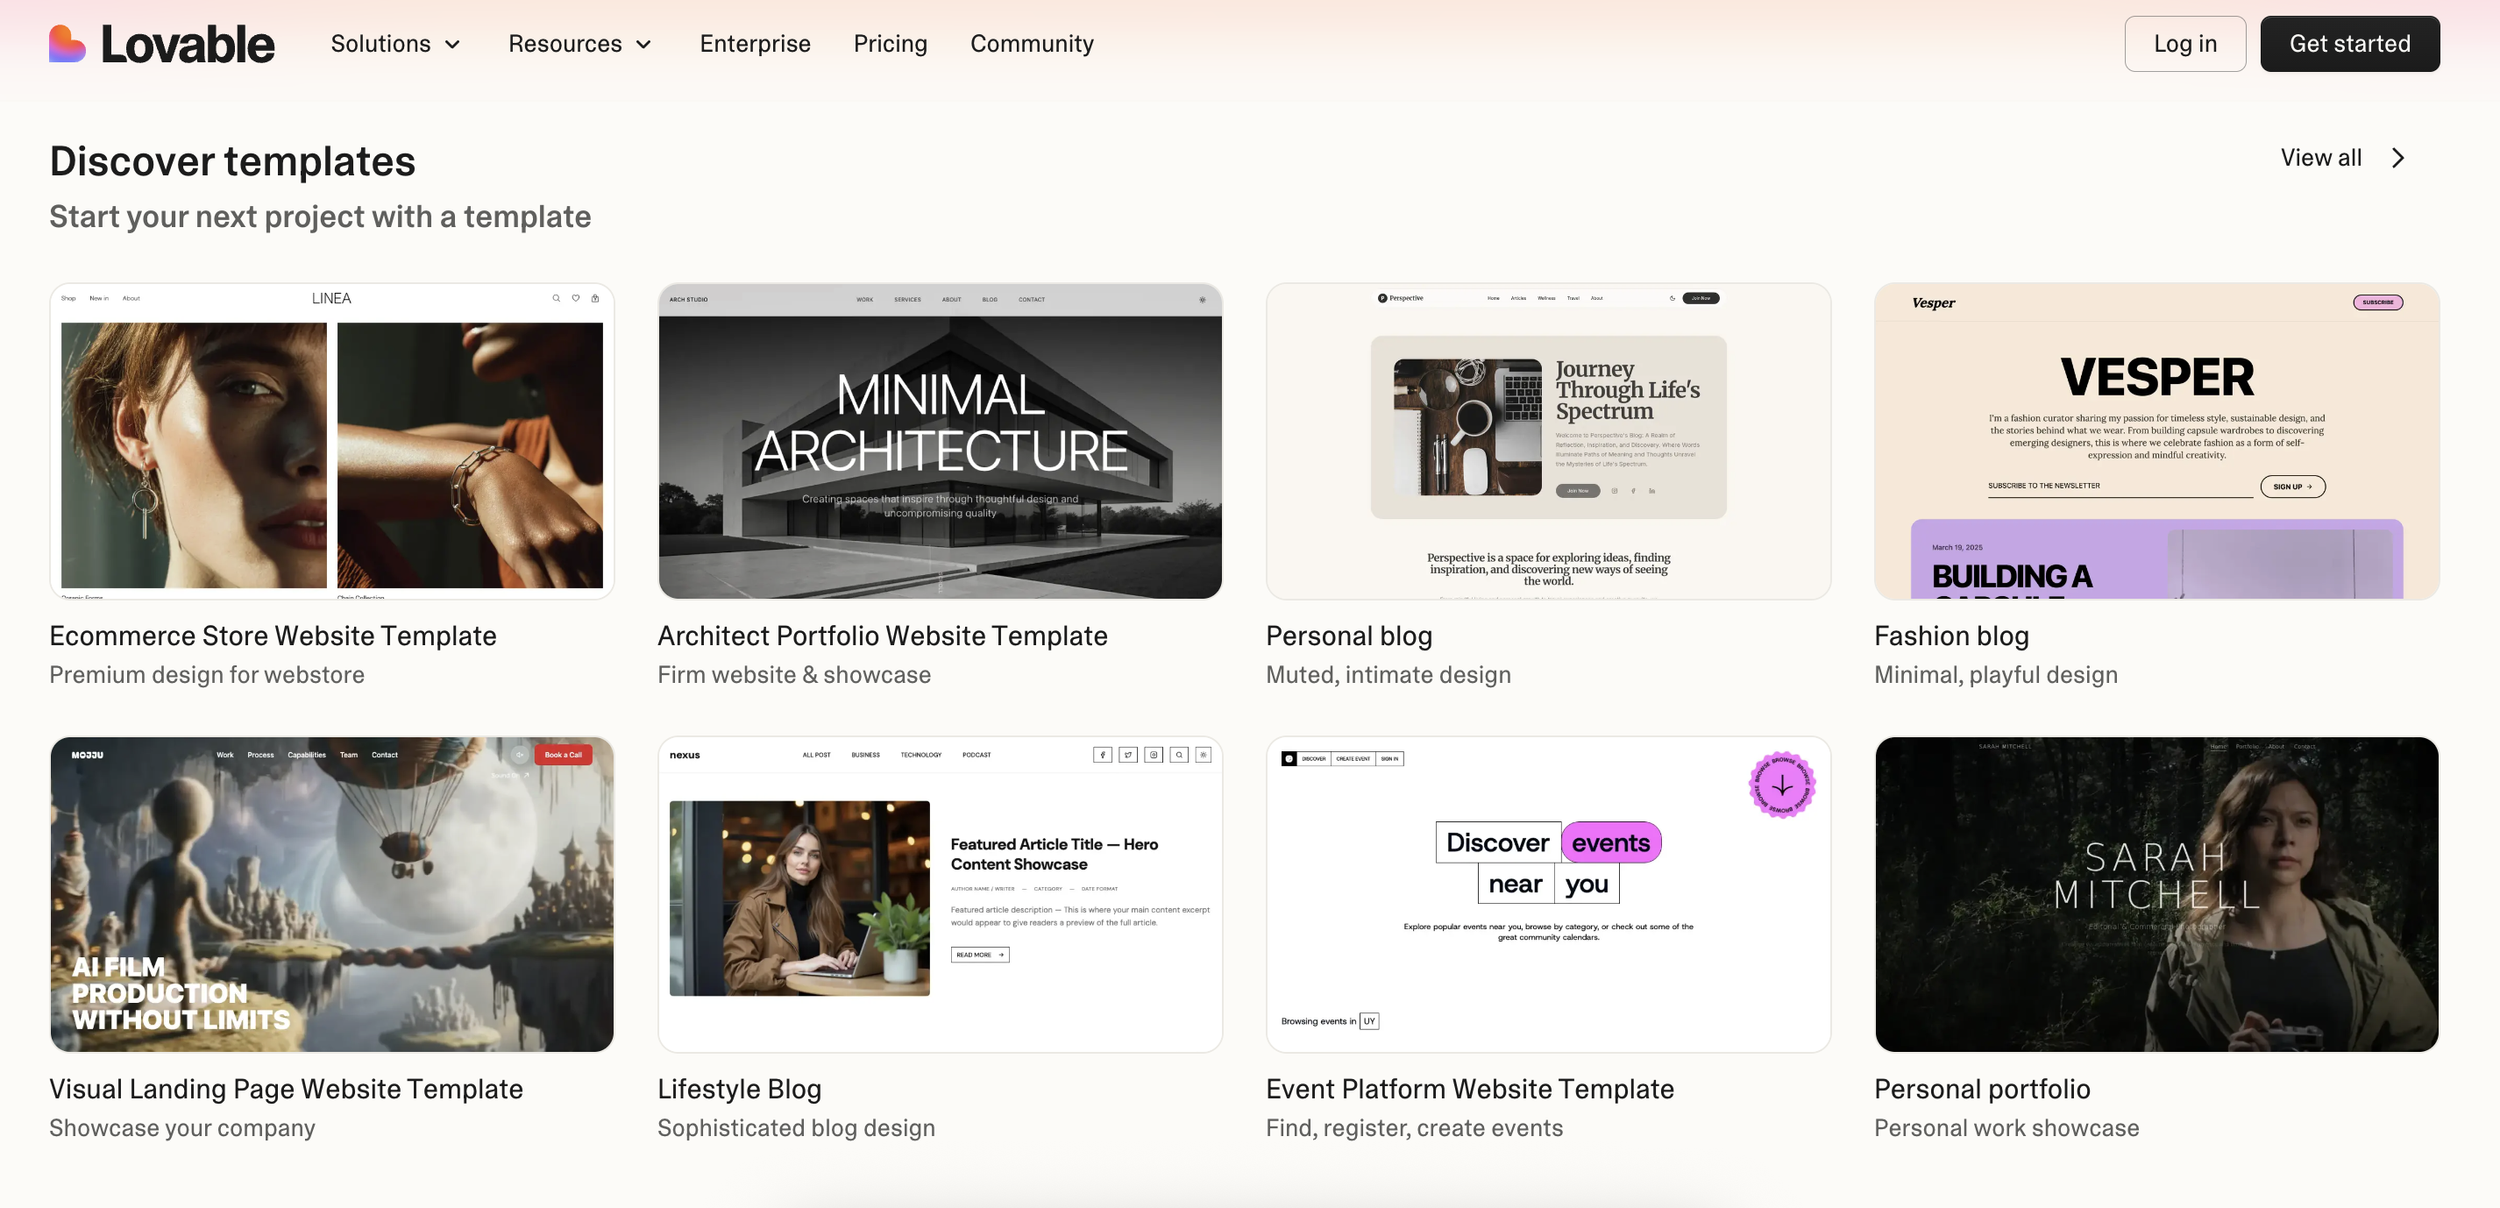
Task: Select the wishlist heart icon in LINEA header
Action: [575, 297]
